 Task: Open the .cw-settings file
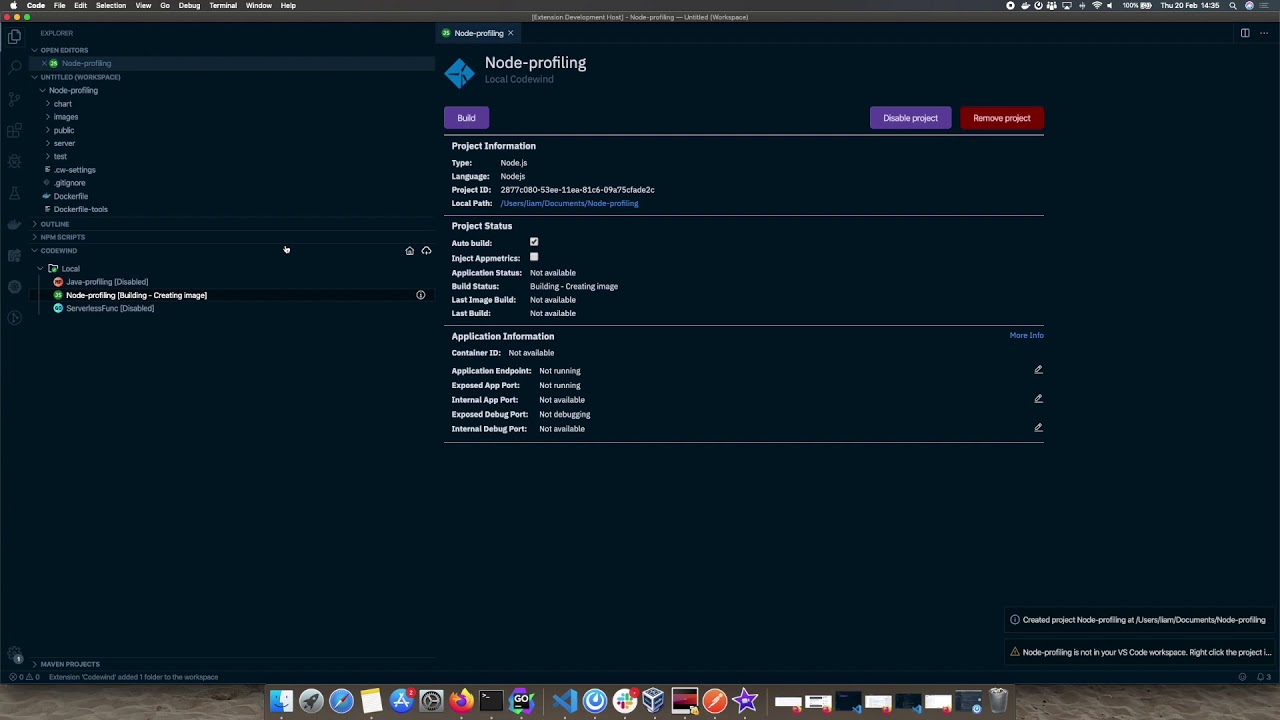(75, 170)
